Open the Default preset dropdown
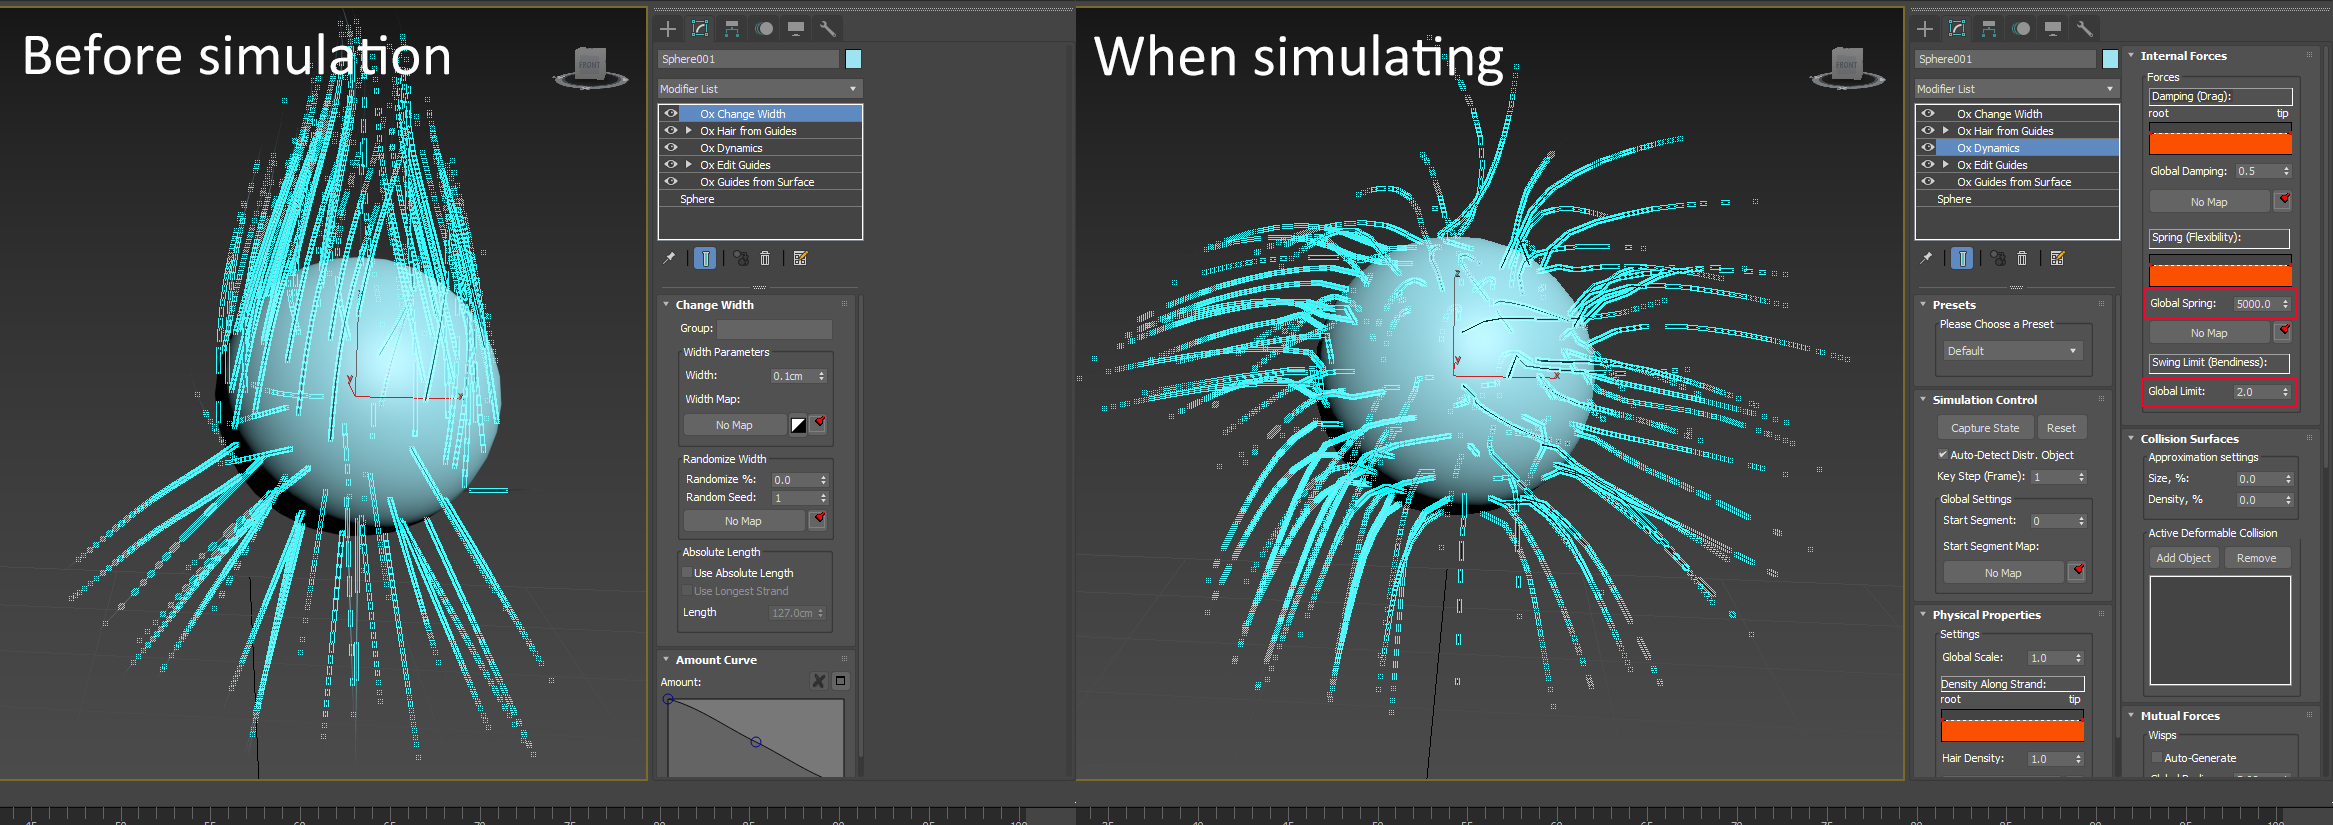The height and width of the screenshot is (825, 2333). [2011, 351]
